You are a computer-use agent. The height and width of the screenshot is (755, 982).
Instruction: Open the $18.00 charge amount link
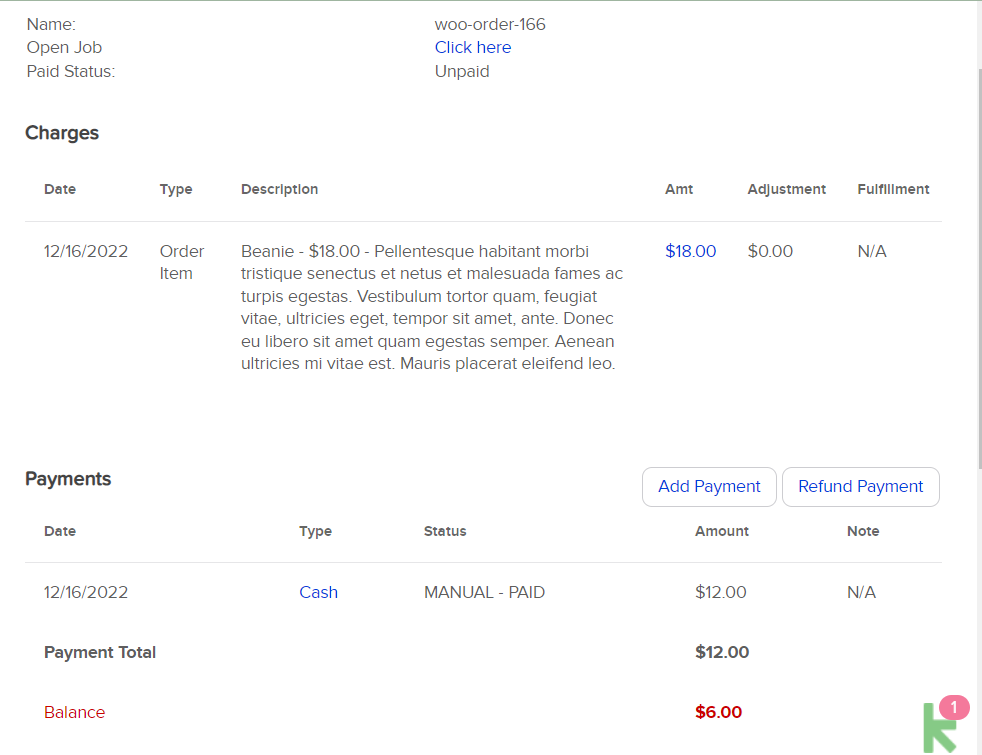click(690, 251)
